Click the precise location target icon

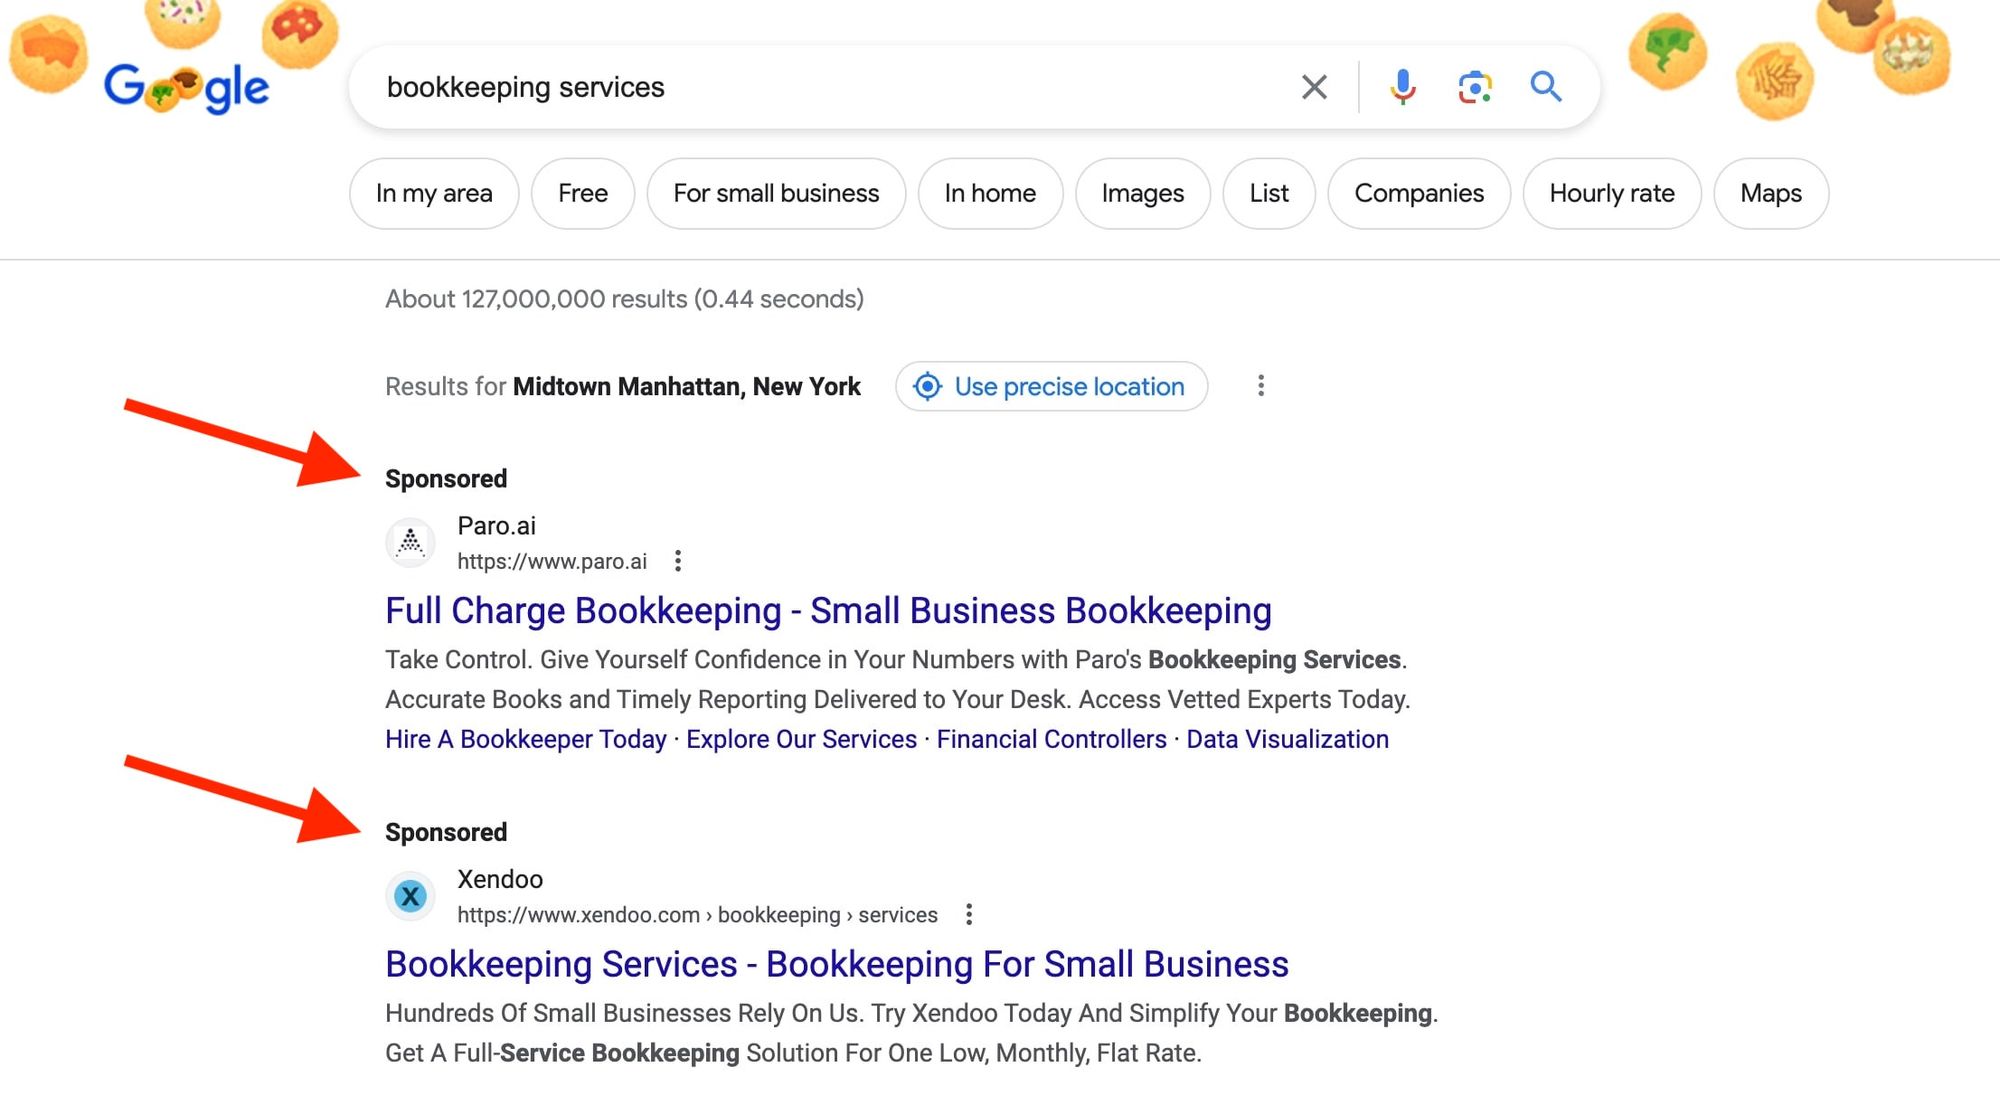pos(928,387)
